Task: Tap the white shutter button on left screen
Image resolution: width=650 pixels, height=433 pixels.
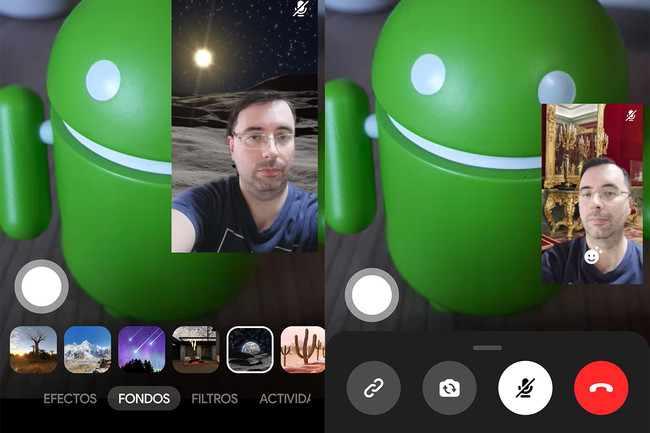Action: coord(41,286)
